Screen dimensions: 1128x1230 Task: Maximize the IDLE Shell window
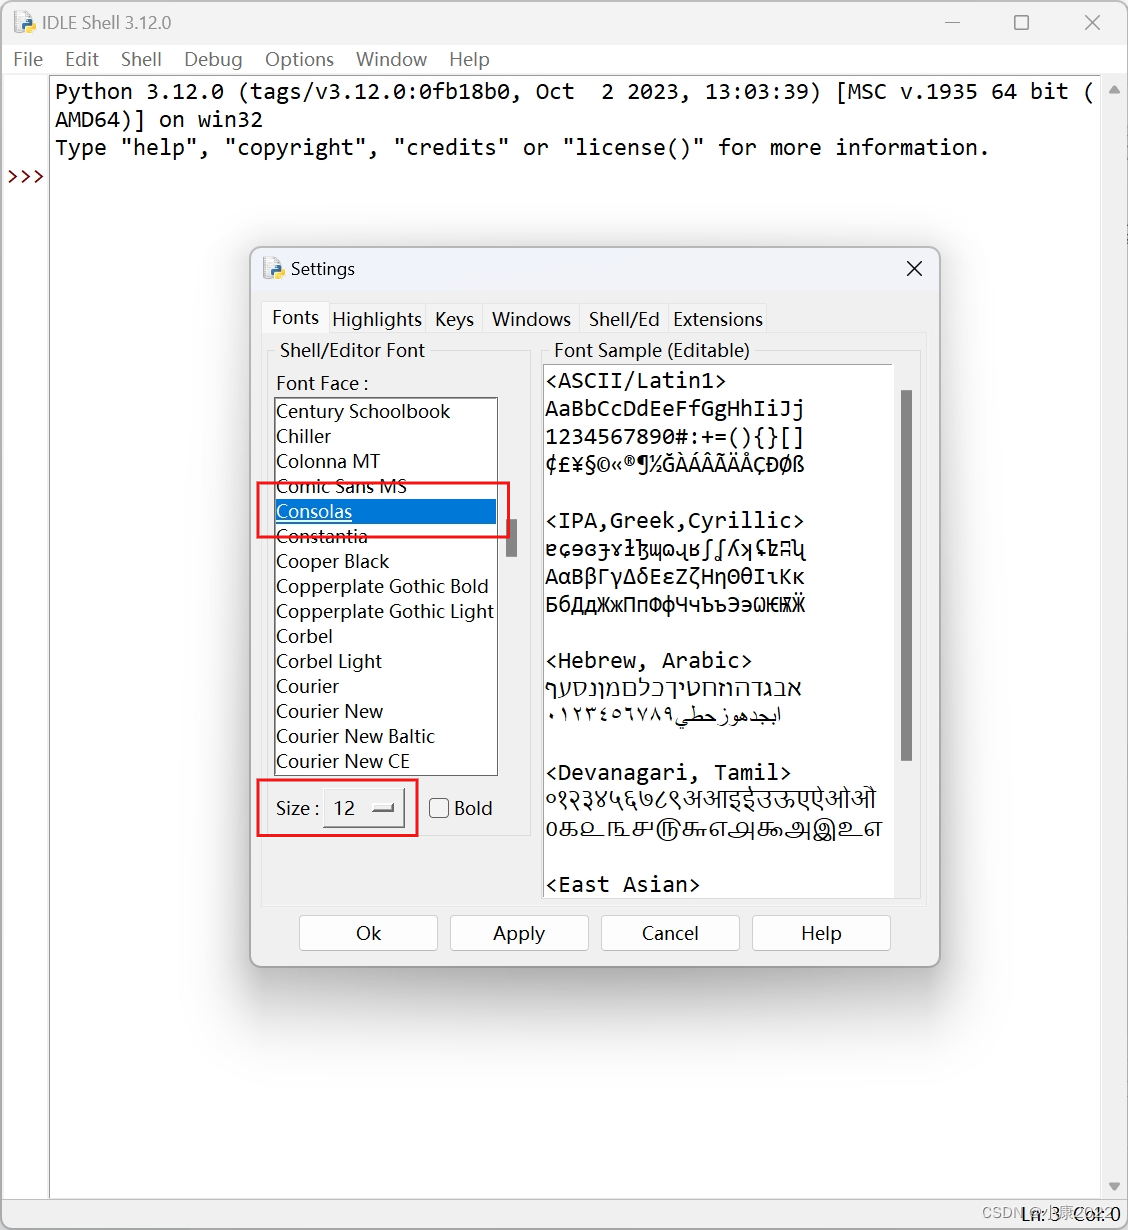coord(1021,22)
